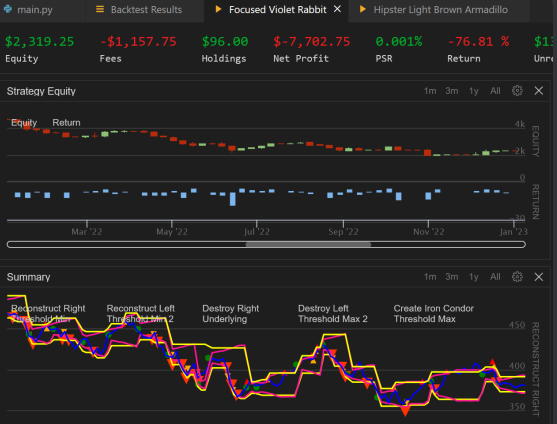Click the $-7,702.75 Net Profit value
This screenshot has height=424, width=557.
(312, 42)
